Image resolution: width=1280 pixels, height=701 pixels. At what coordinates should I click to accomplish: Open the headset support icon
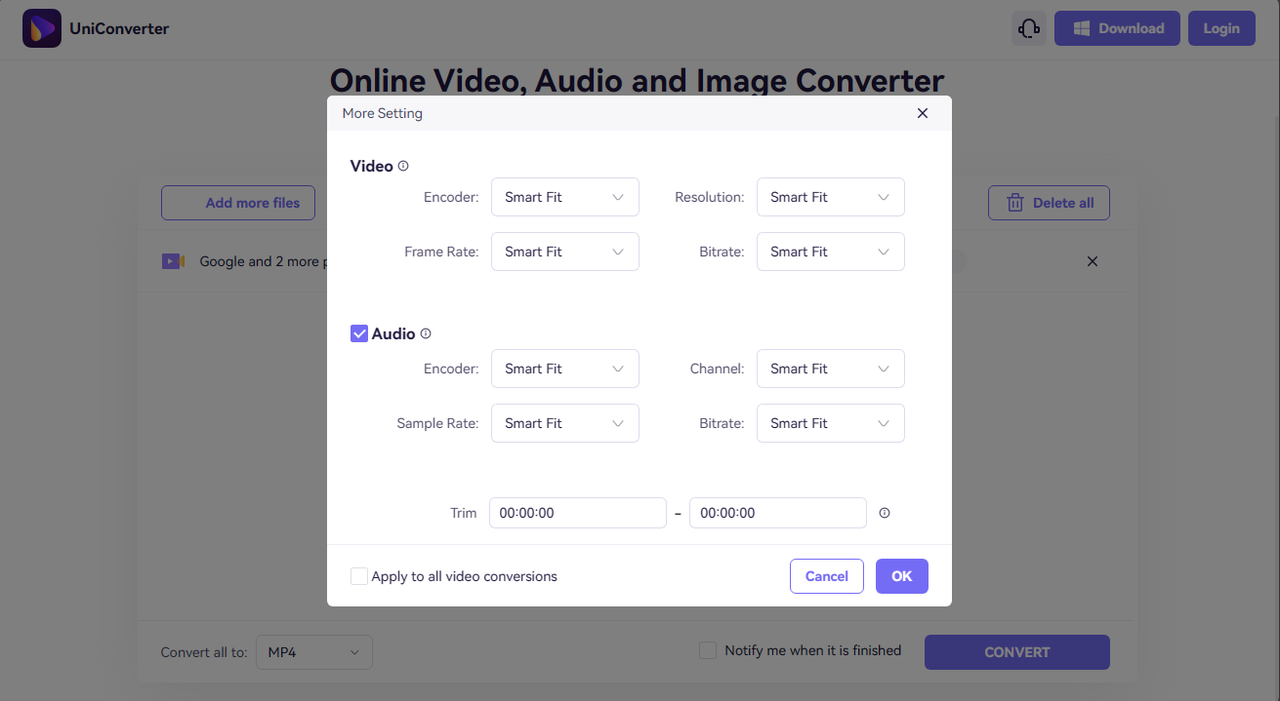1029,28
